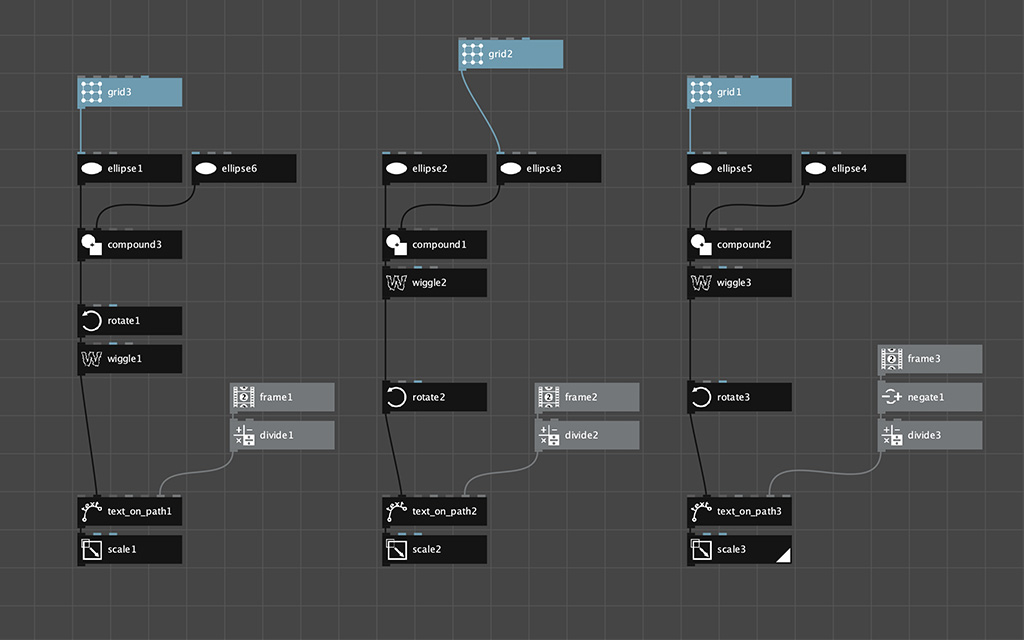Select the compound1 node label
Image resolution: width=1024 pixels, height=640 pixels.
pyautogui.click(x=439, y=245)
